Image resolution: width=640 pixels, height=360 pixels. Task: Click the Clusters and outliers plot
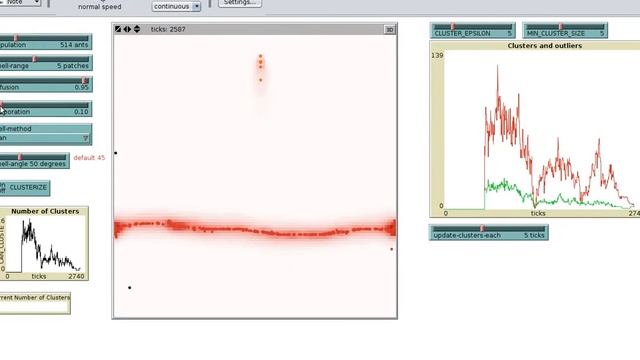coord(535,129)
